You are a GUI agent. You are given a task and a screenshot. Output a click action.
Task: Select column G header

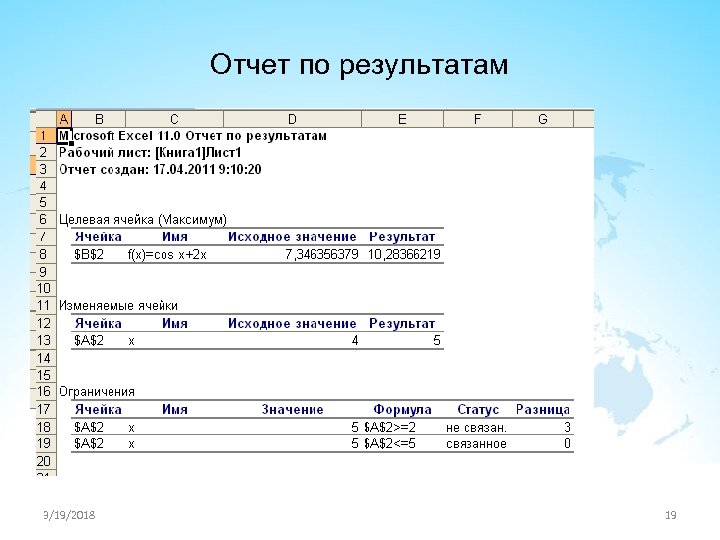543,119
